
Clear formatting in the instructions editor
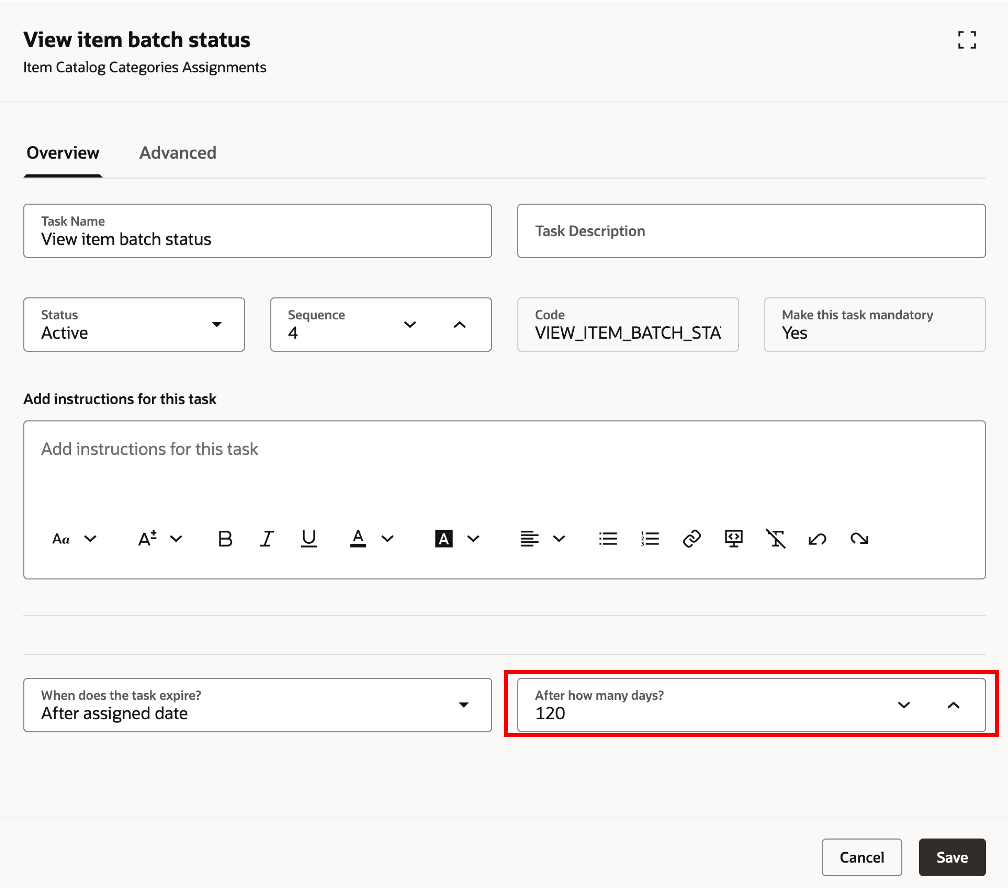(776, 538)
